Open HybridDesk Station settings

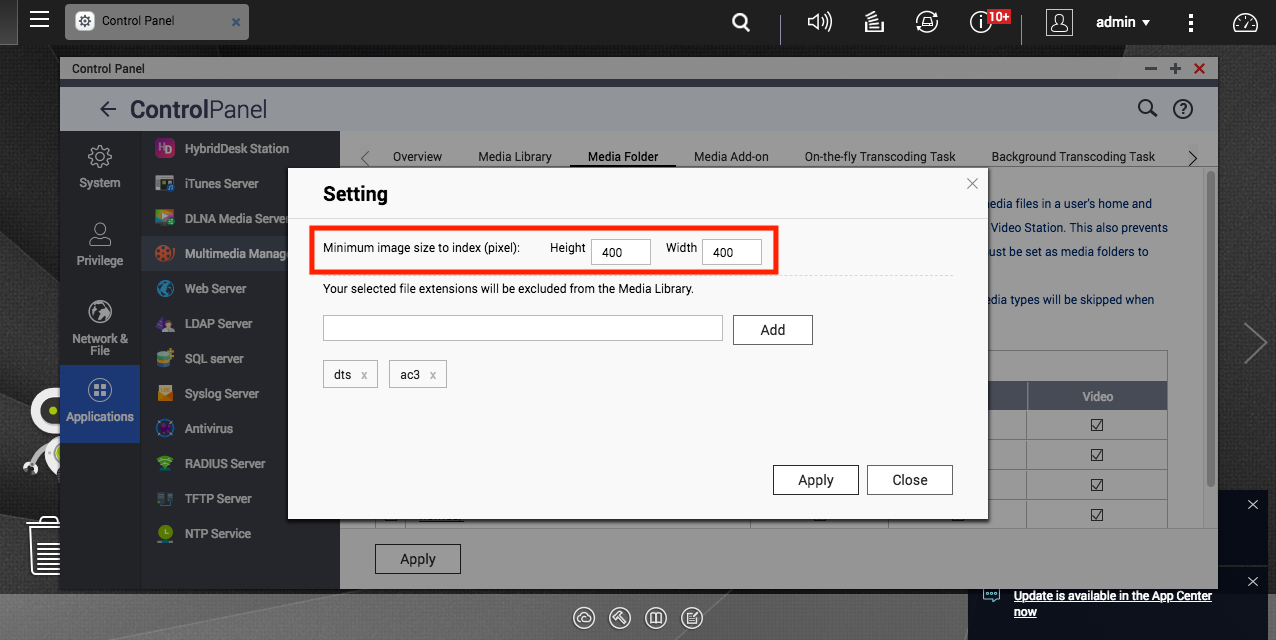[x=235, y=148]
